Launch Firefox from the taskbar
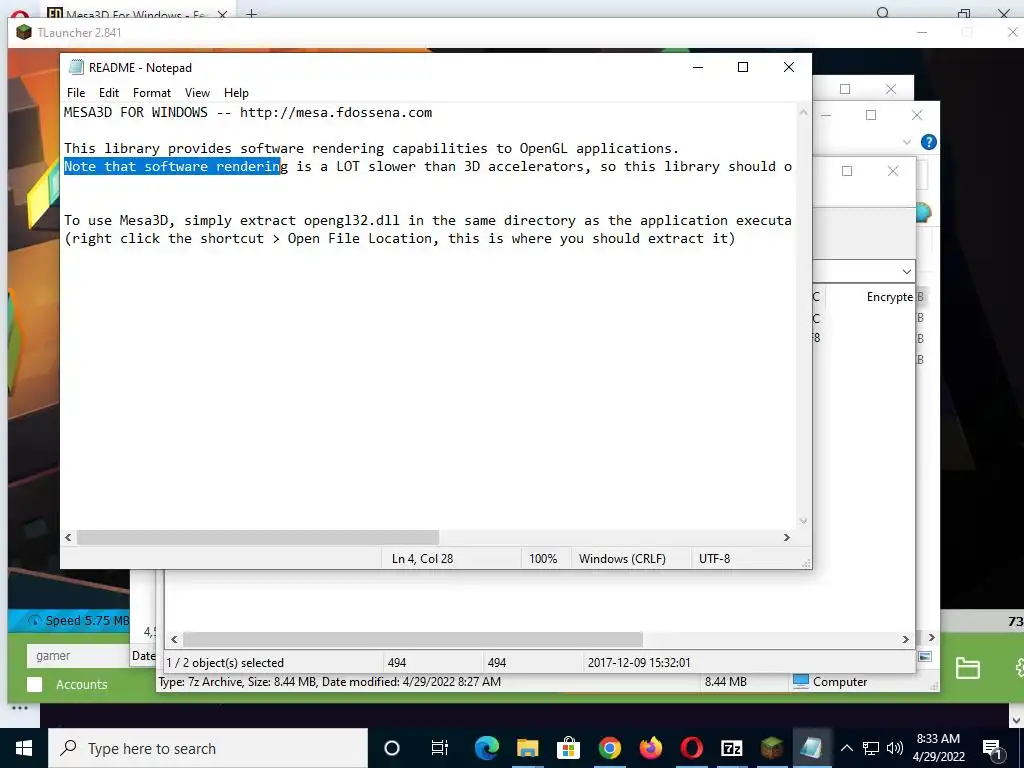This screenshot has height=768, width=1024. point(650,748)
